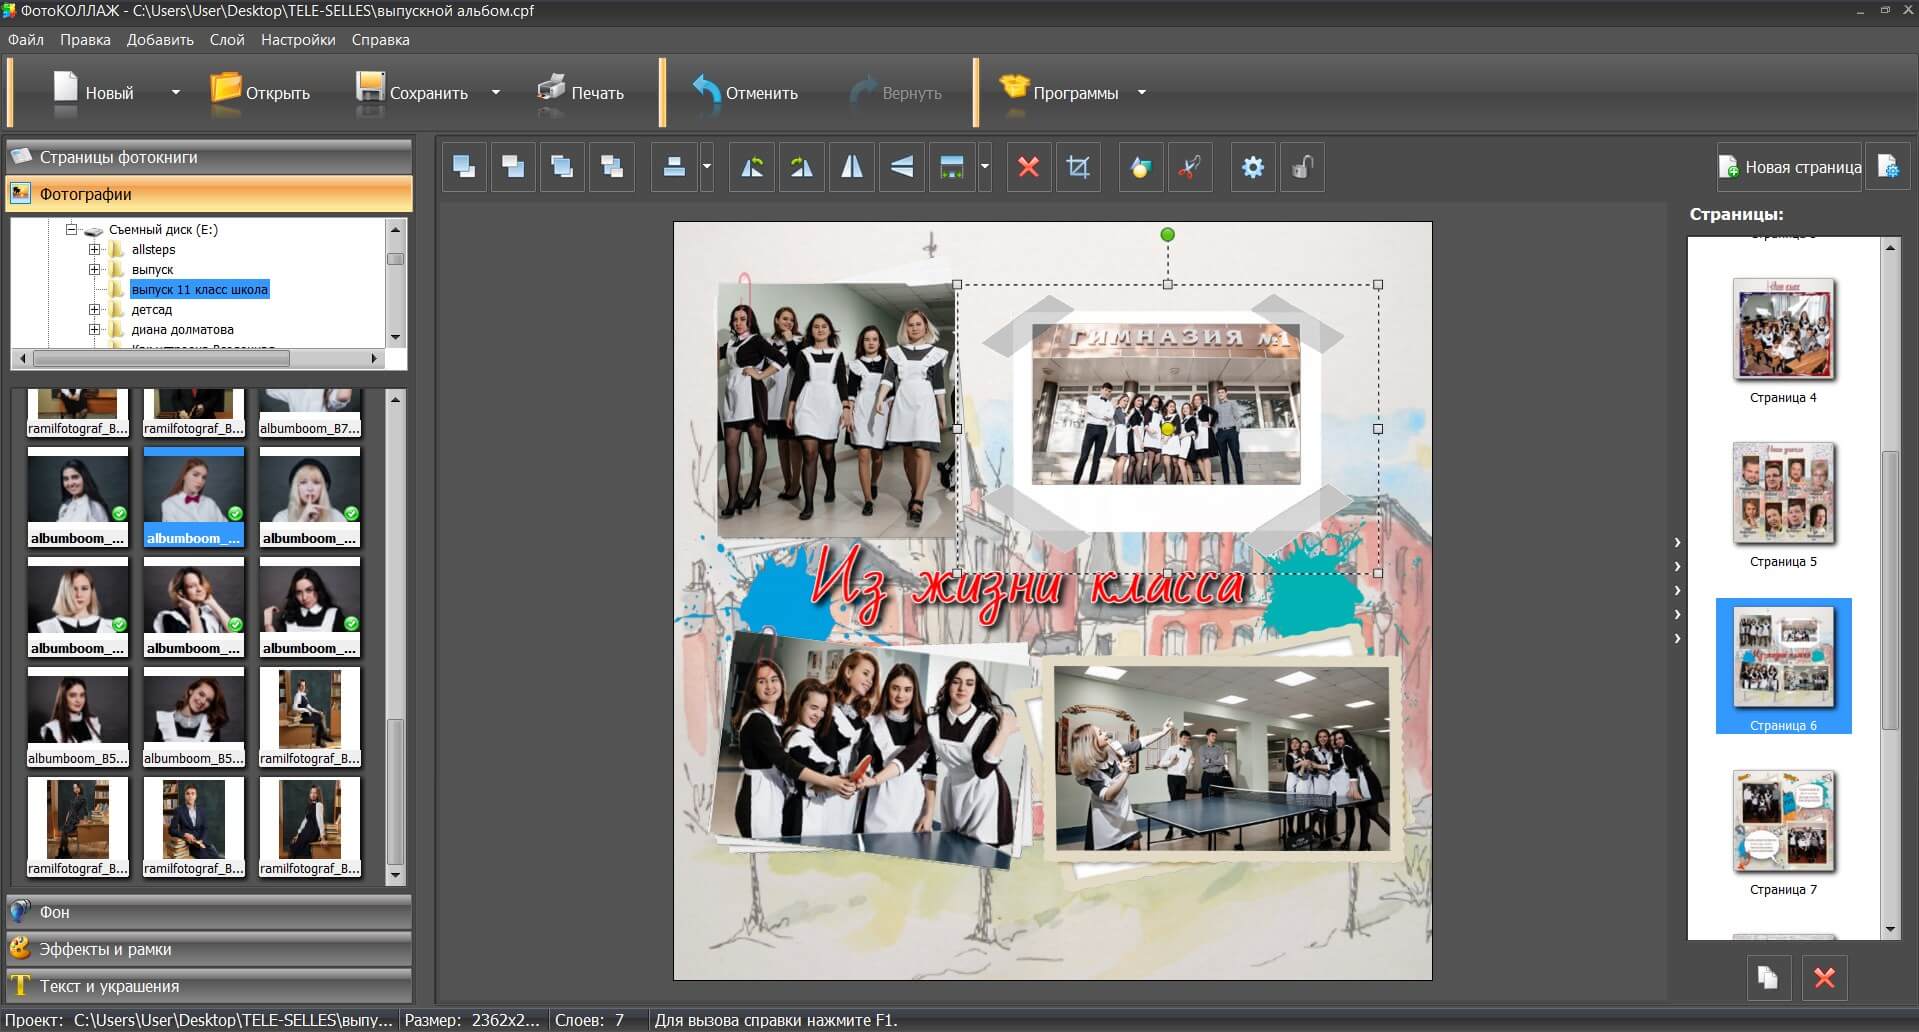Delete the page with red X button
The width and height of the screenshot is (1919, 1032).
(1824, 977)
